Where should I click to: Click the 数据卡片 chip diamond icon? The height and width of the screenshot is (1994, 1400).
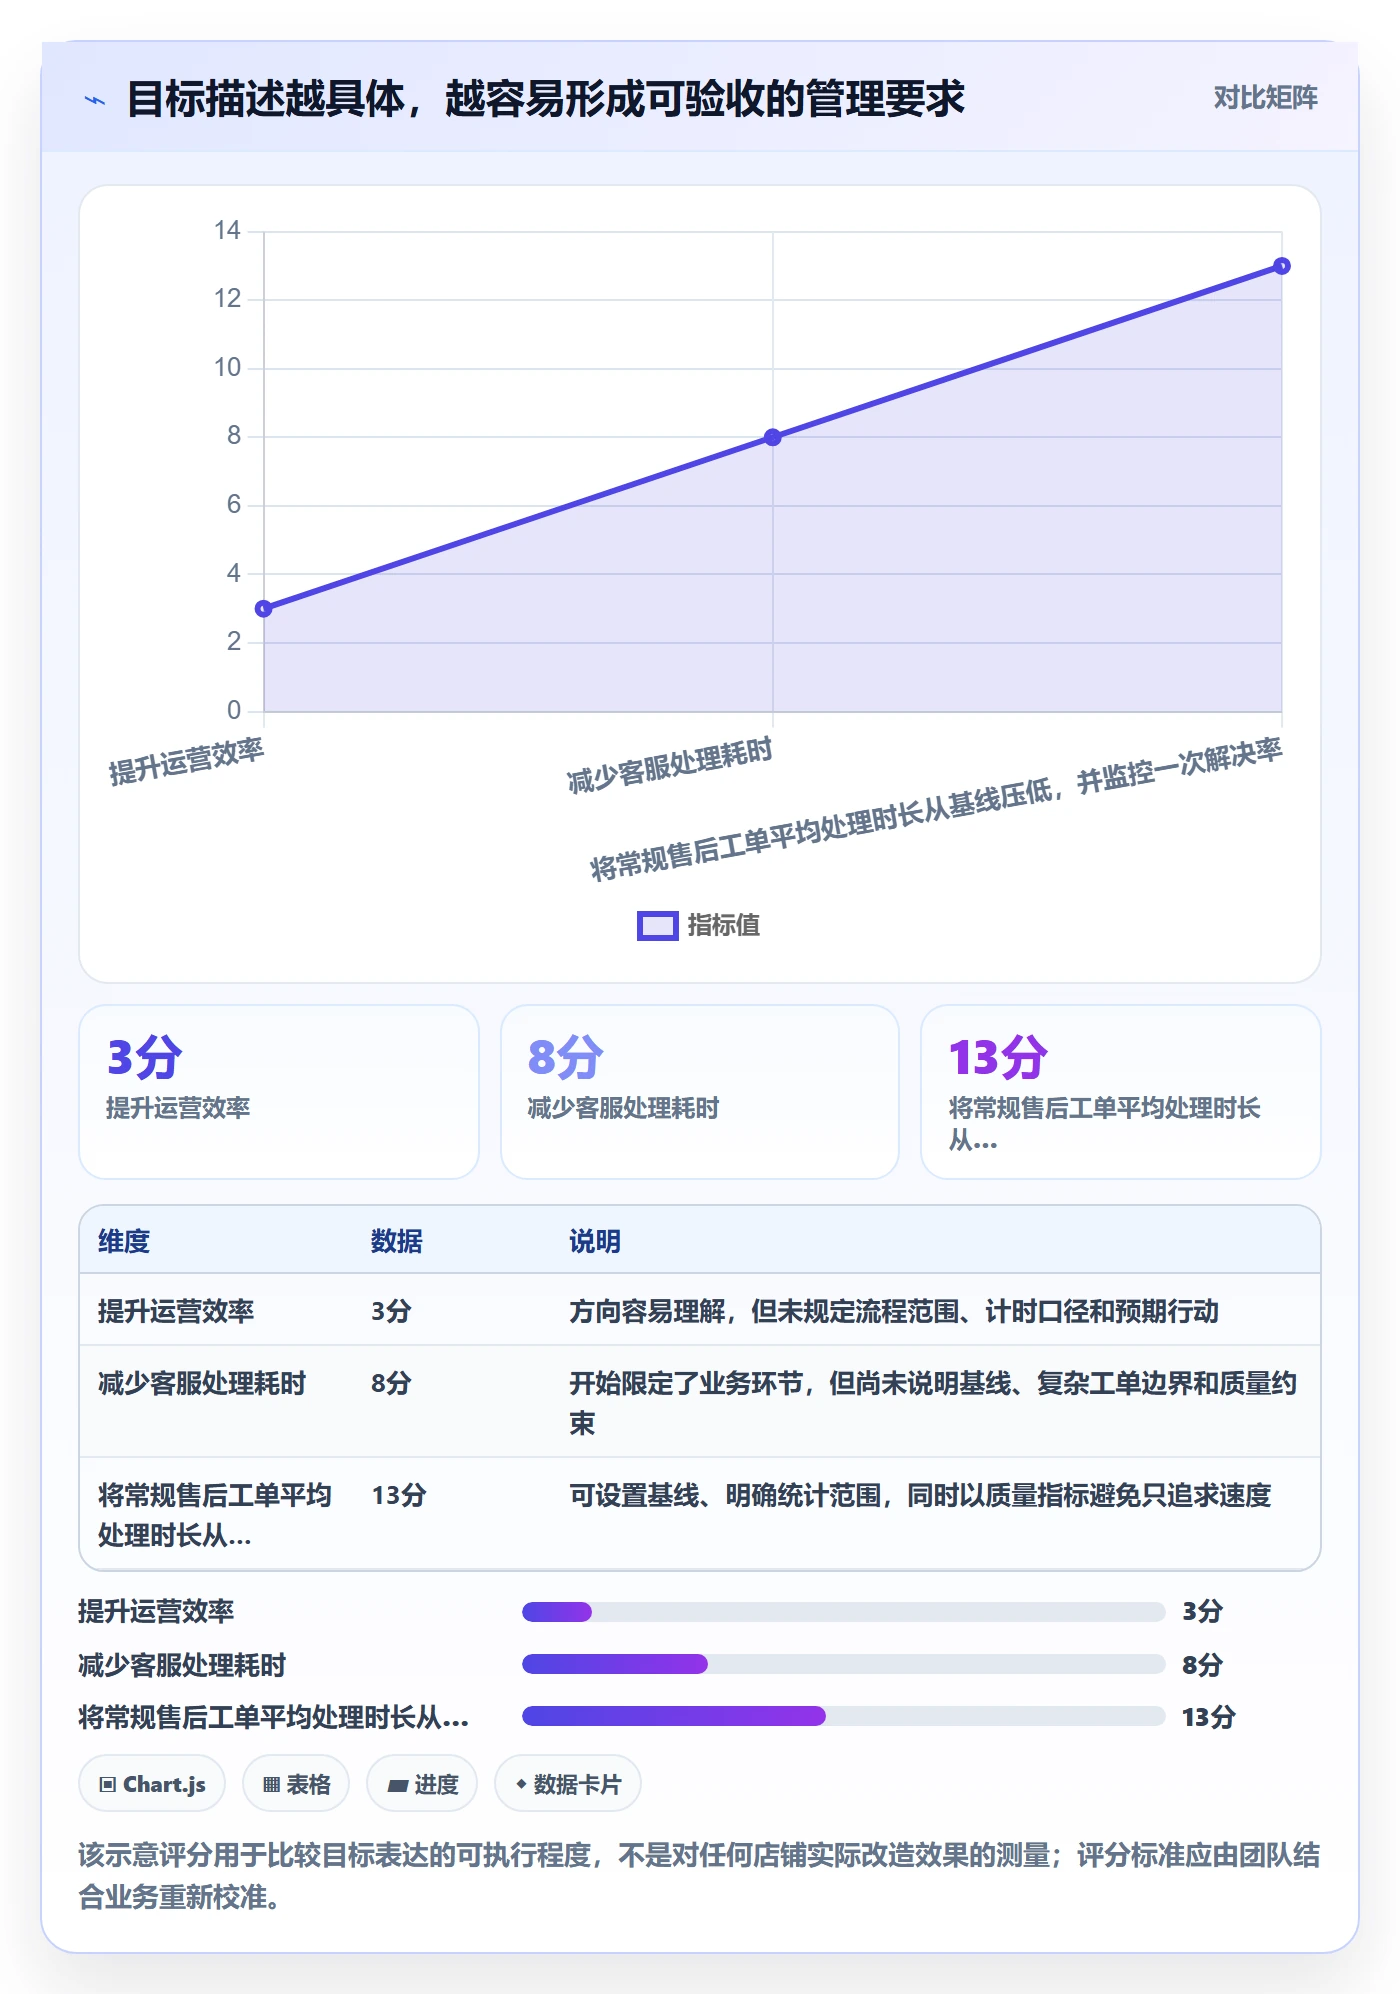click(x=521, y=1784)
